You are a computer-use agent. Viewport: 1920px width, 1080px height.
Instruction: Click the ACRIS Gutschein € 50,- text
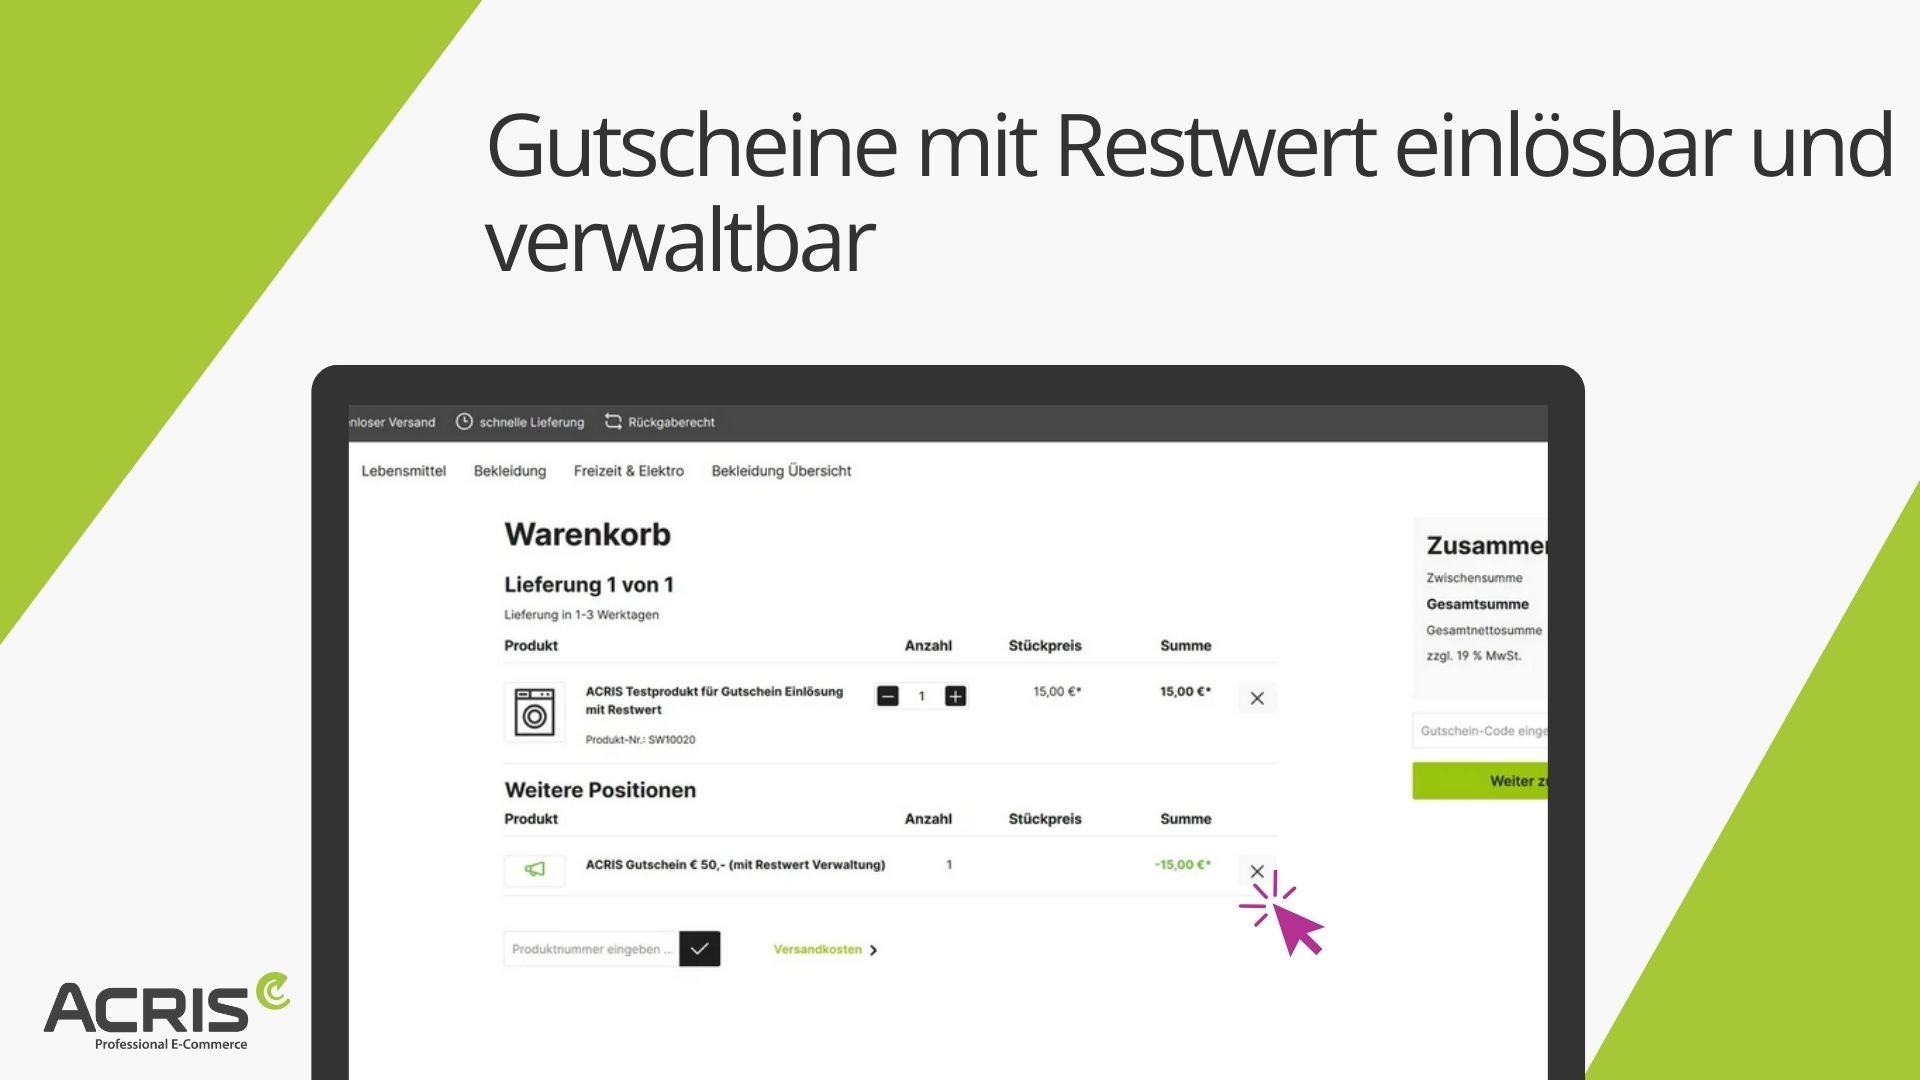[x=735, y=865]
